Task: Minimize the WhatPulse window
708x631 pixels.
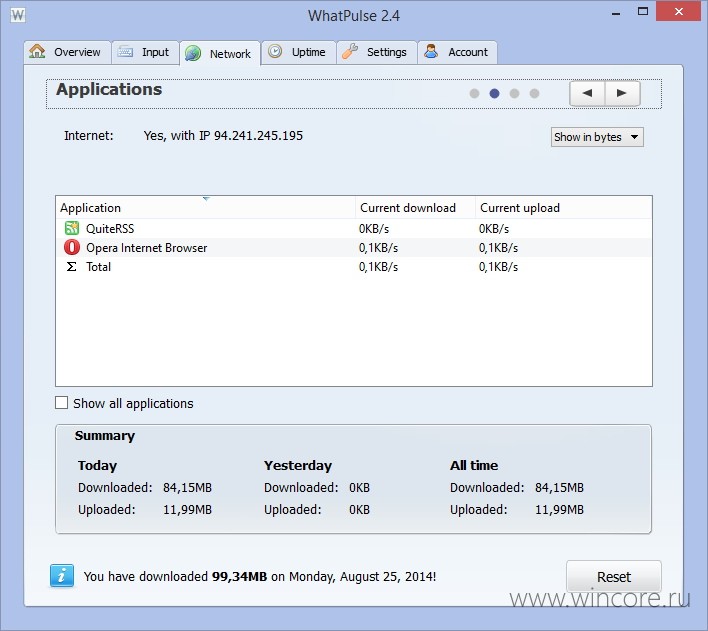Action: [x=616, y=13]
